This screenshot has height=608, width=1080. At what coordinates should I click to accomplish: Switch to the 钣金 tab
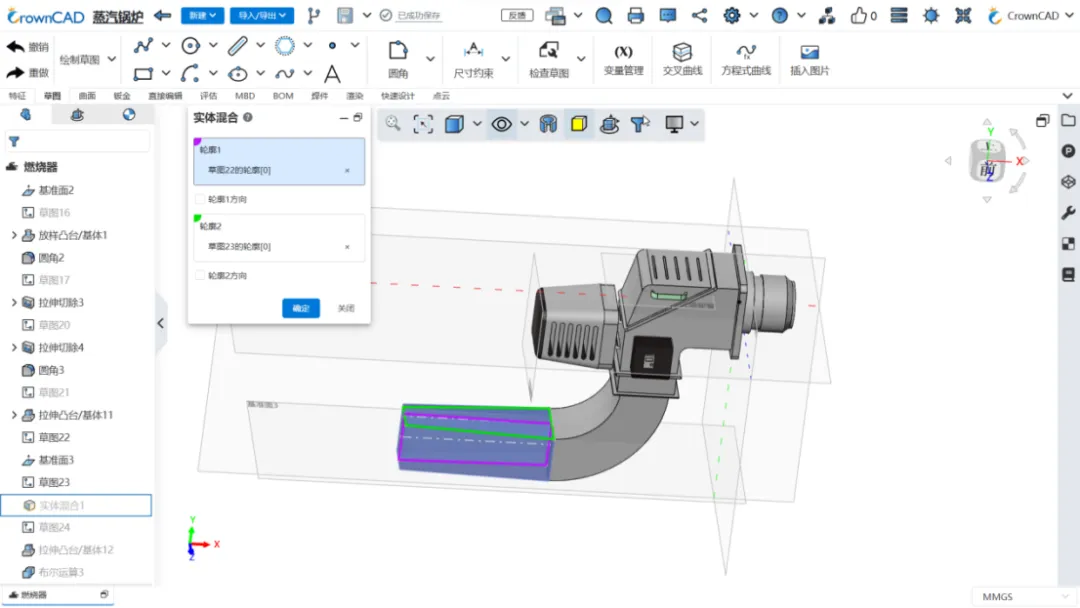(122, 96)
